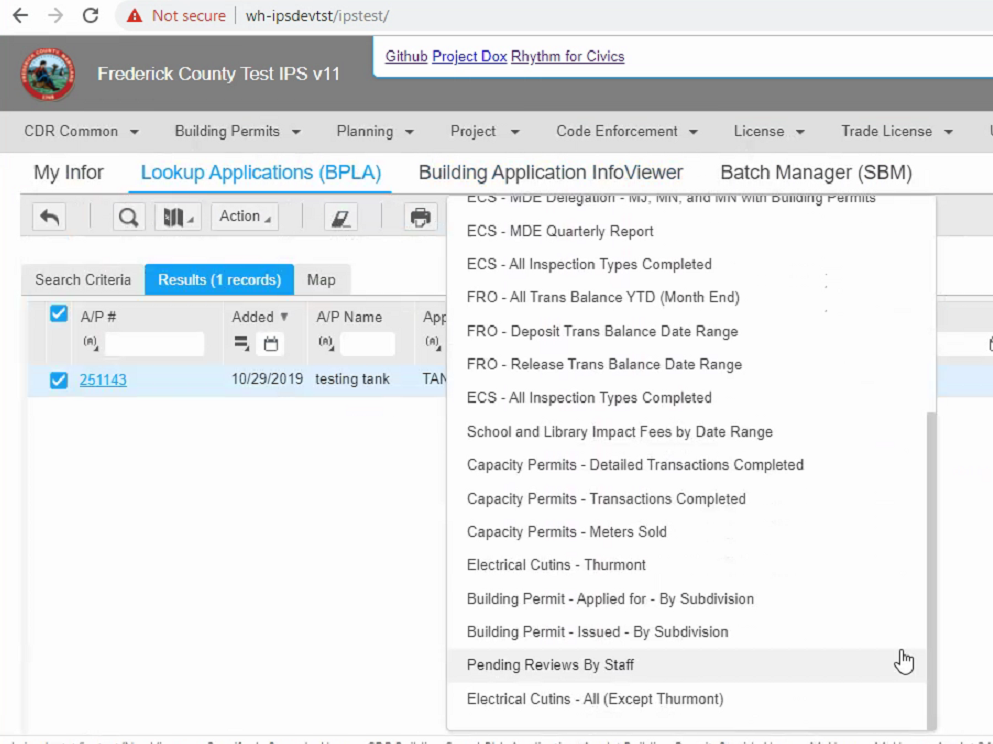Click the magnifier search toolbar icon
The image size is (993, 744).
point(129,217)
